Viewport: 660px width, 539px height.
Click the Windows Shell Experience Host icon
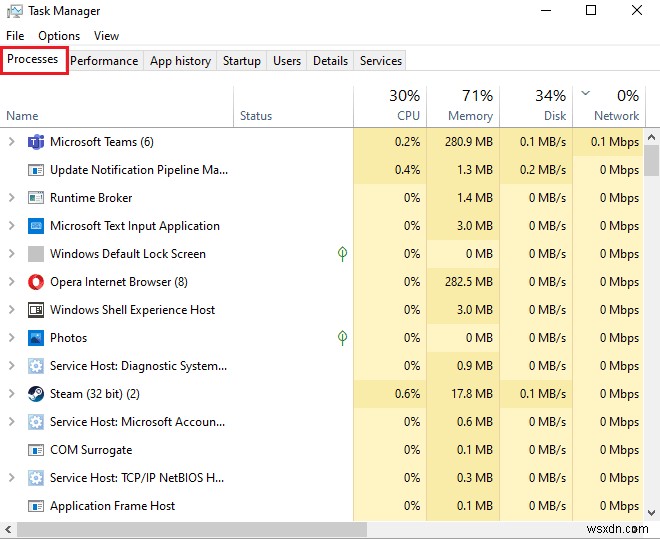(x=36, y=310)
